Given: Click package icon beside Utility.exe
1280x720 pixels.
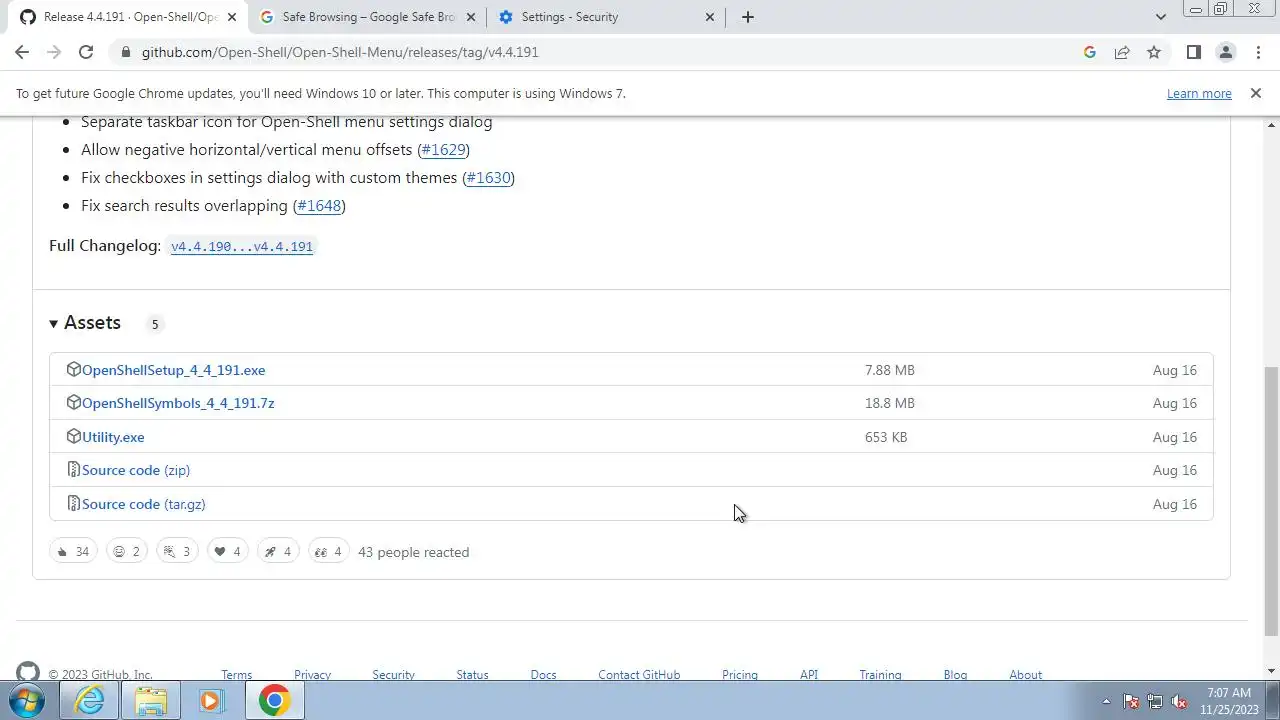Looking at the screenshot, I should coord(73,436).
